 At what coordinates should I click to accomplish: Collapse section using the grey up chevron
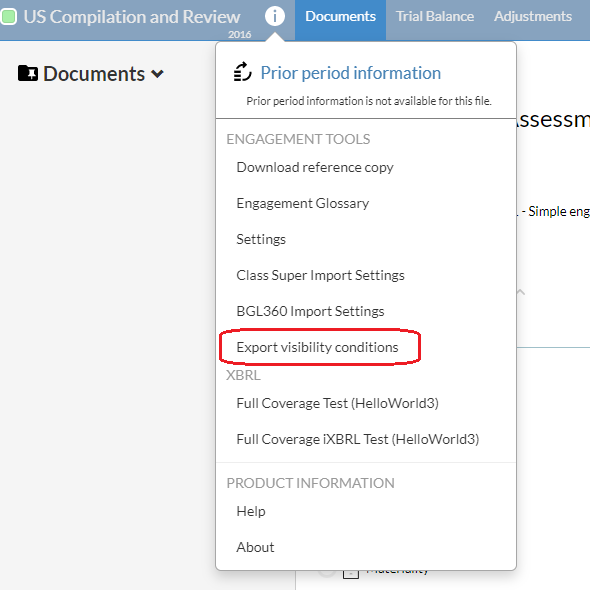tap(520, 292)
